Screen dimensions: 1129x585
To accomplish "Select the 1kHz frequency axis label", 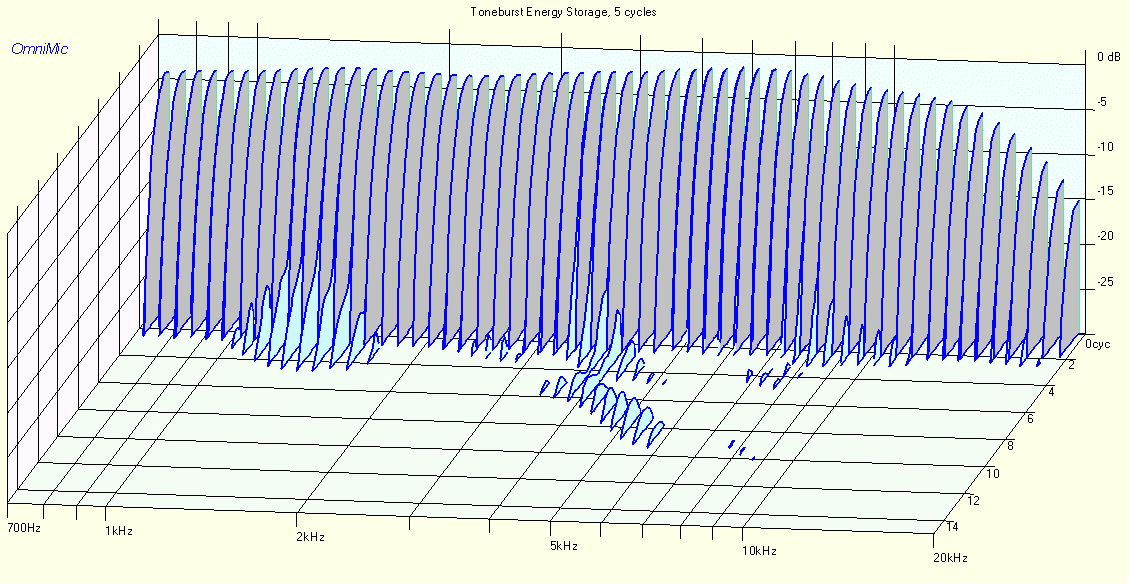I will coord(118,531).
